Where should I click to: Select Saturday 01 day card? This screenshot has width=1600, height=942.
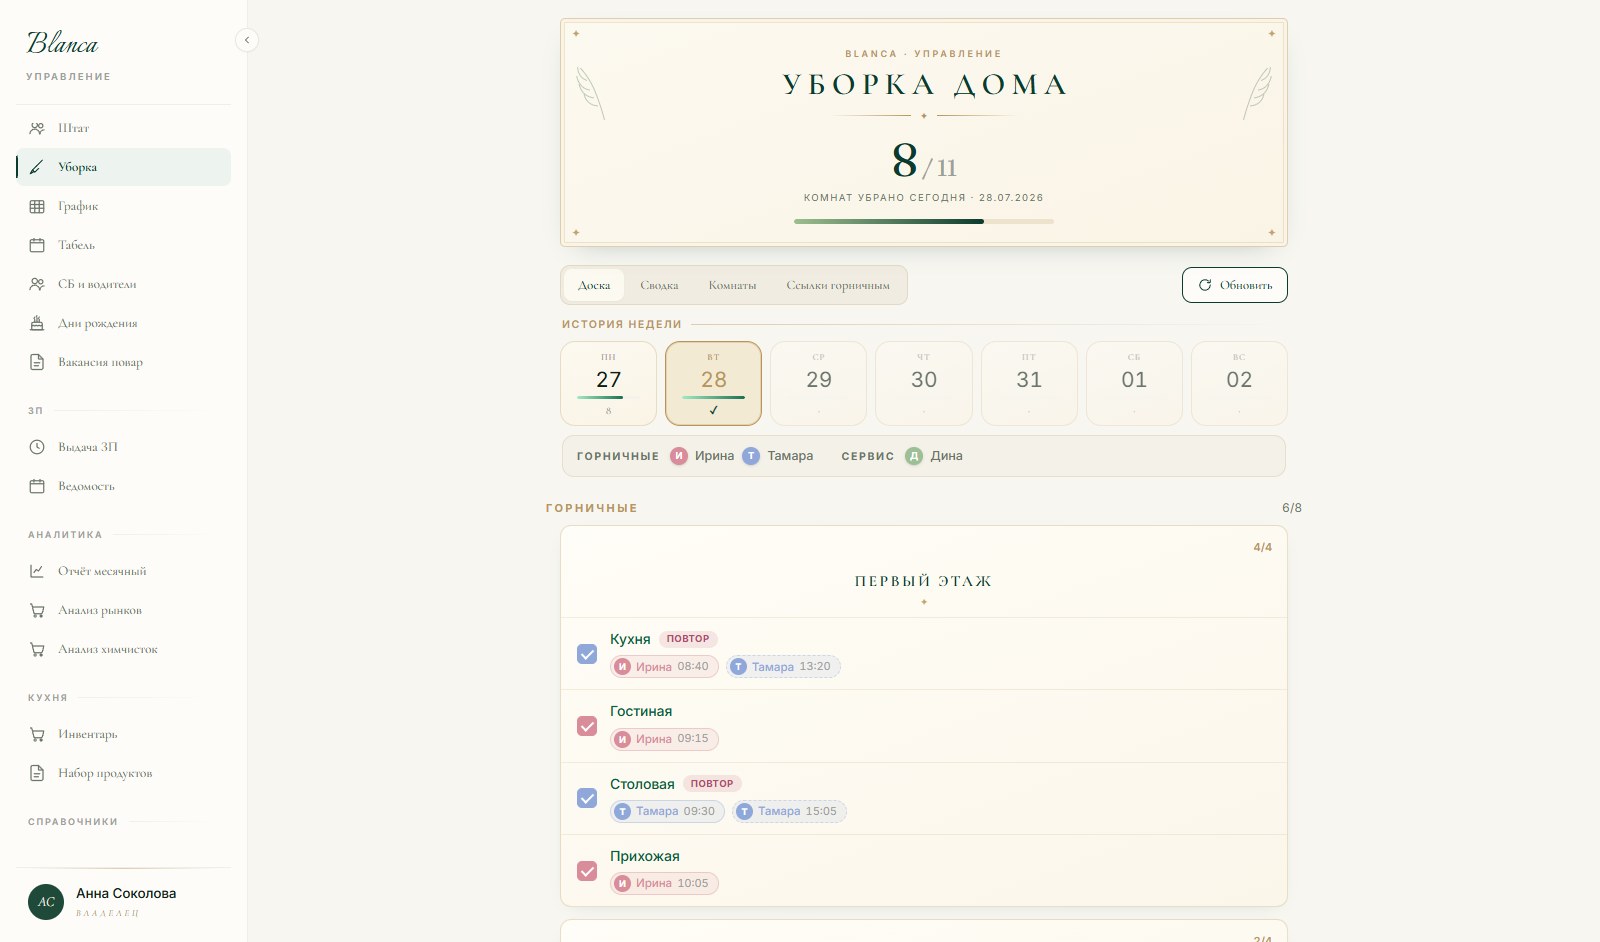click(x=1134, y=384)
